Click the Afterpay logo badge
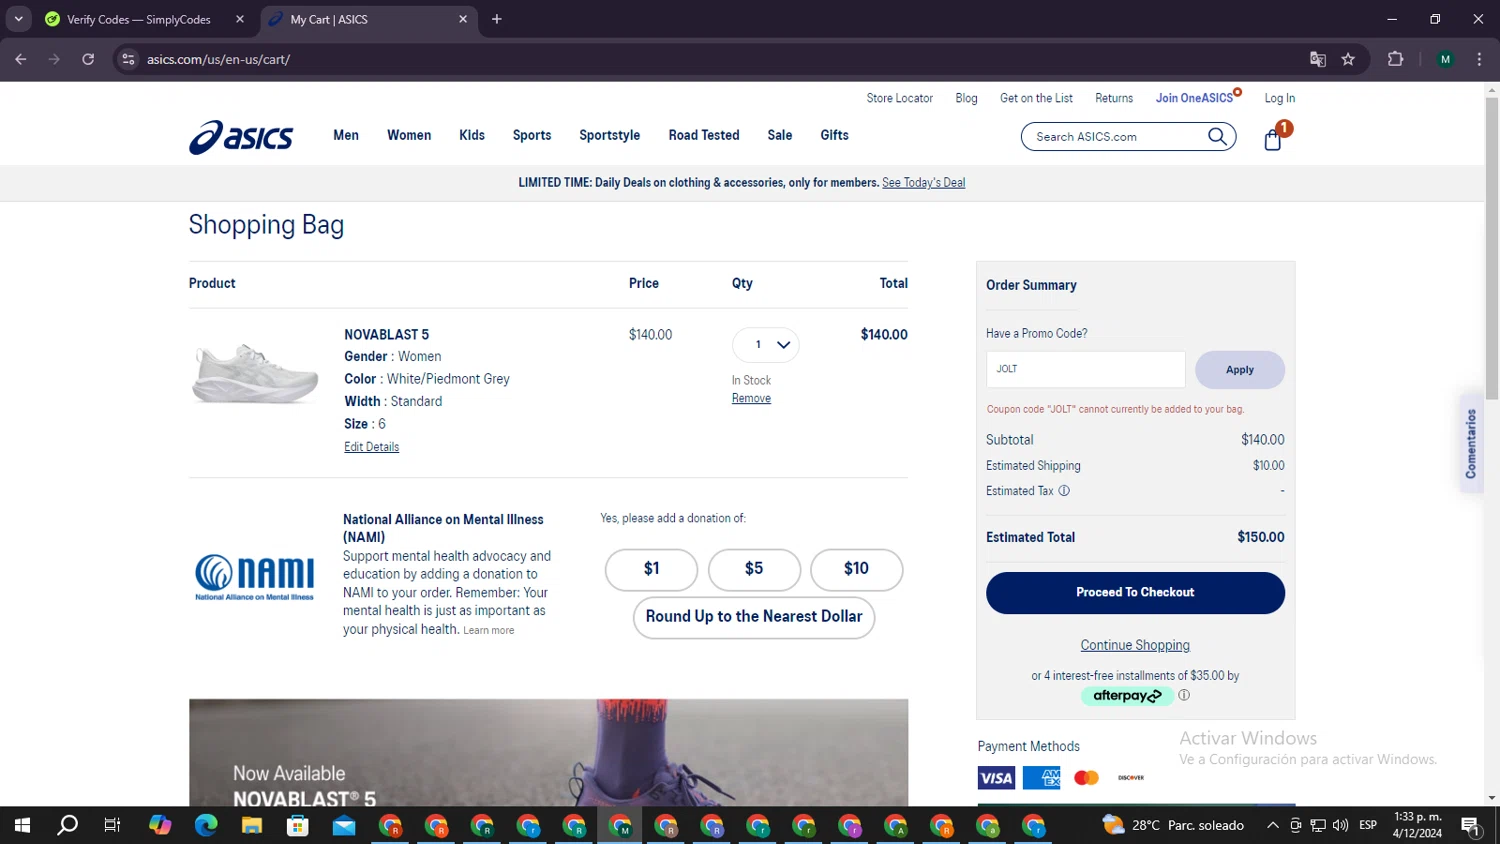This screenshot has height=844, width=1500. point(1127,696)
